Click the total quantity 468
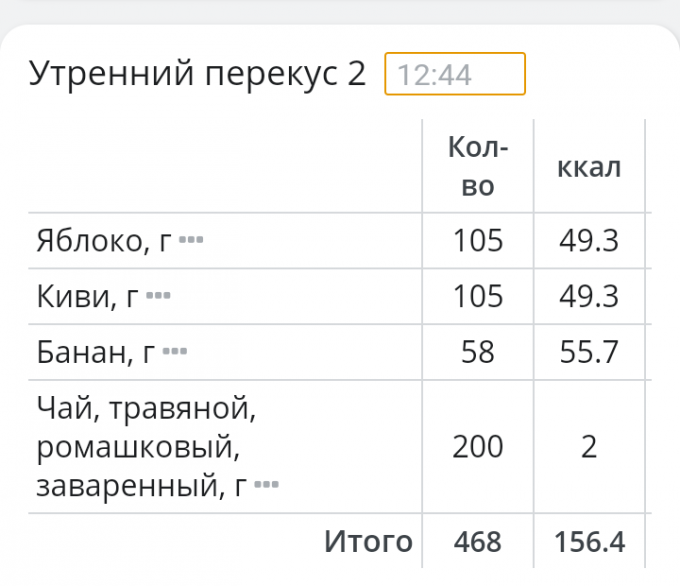680x586 pixels. [x=478, y=541]
